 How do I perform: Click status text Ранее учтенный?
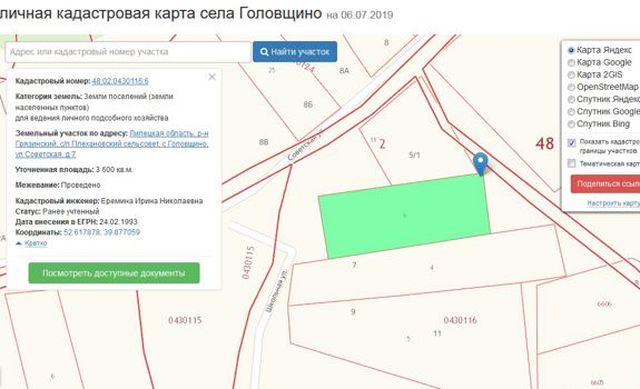tap(71, 211)
